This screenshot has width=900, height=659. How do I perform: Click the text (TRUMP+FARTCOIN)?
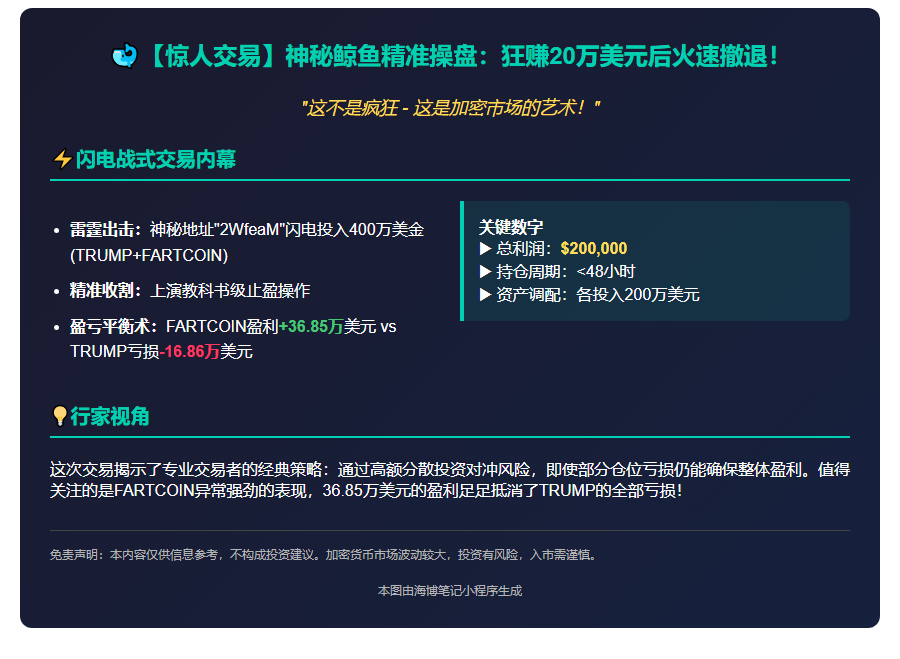(x=149, y=255)
